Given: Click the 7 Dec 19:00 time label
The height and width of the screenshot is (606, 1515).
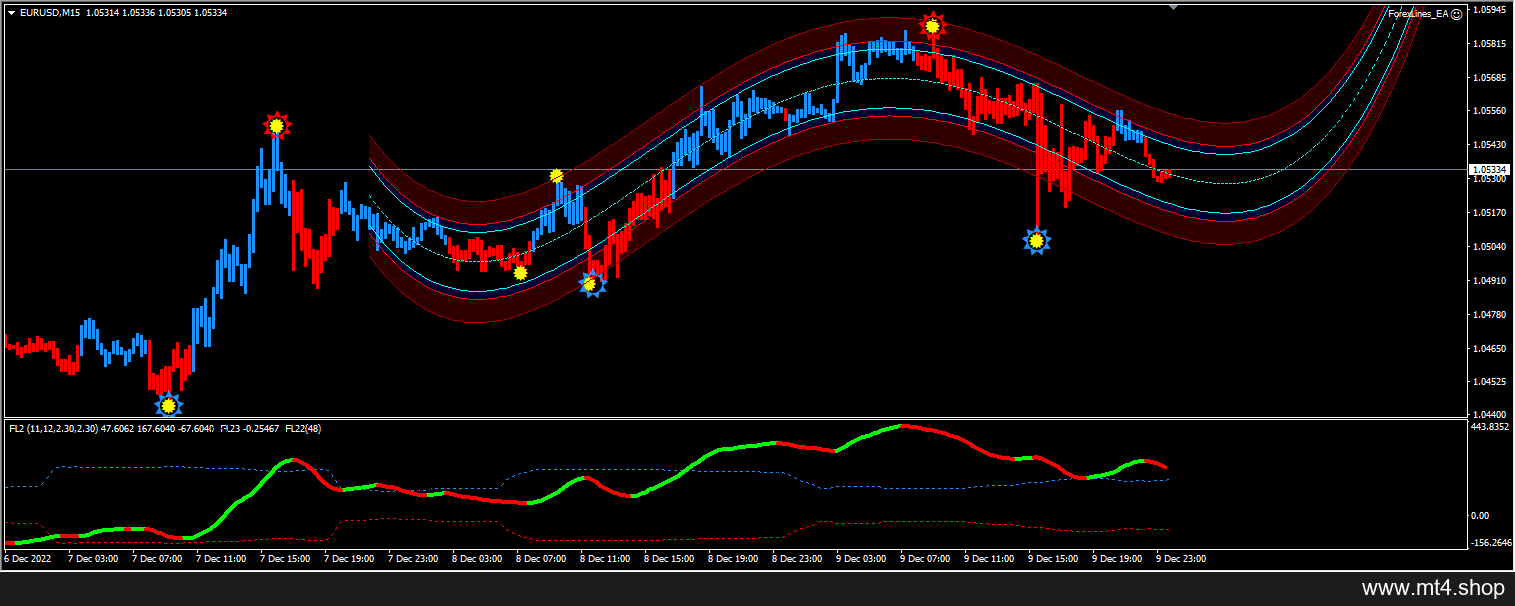Looking at the screenshot, I should tap(349, 559).
